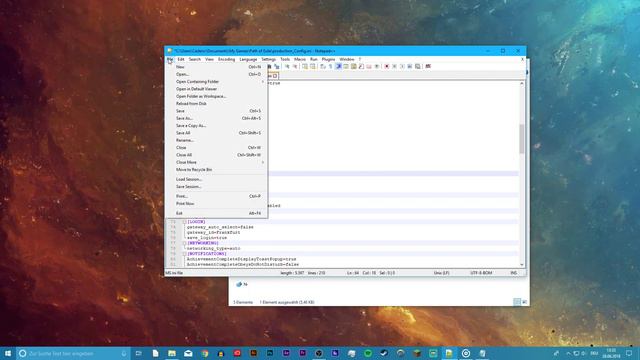Choose Open... from the File menu
Screen dimensions: 640x360
tap(216, 74)
